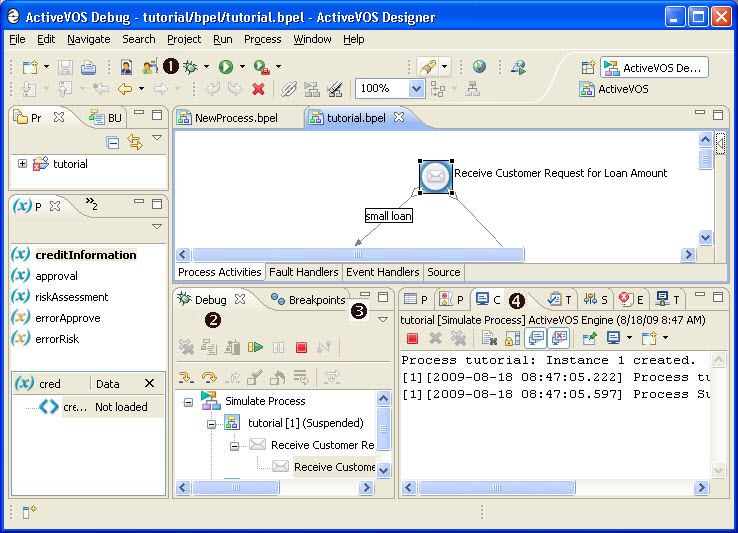Collapse the tutorial [1] (Suspended) node
This screenshot has height=533, width=738.
[211, 424]
